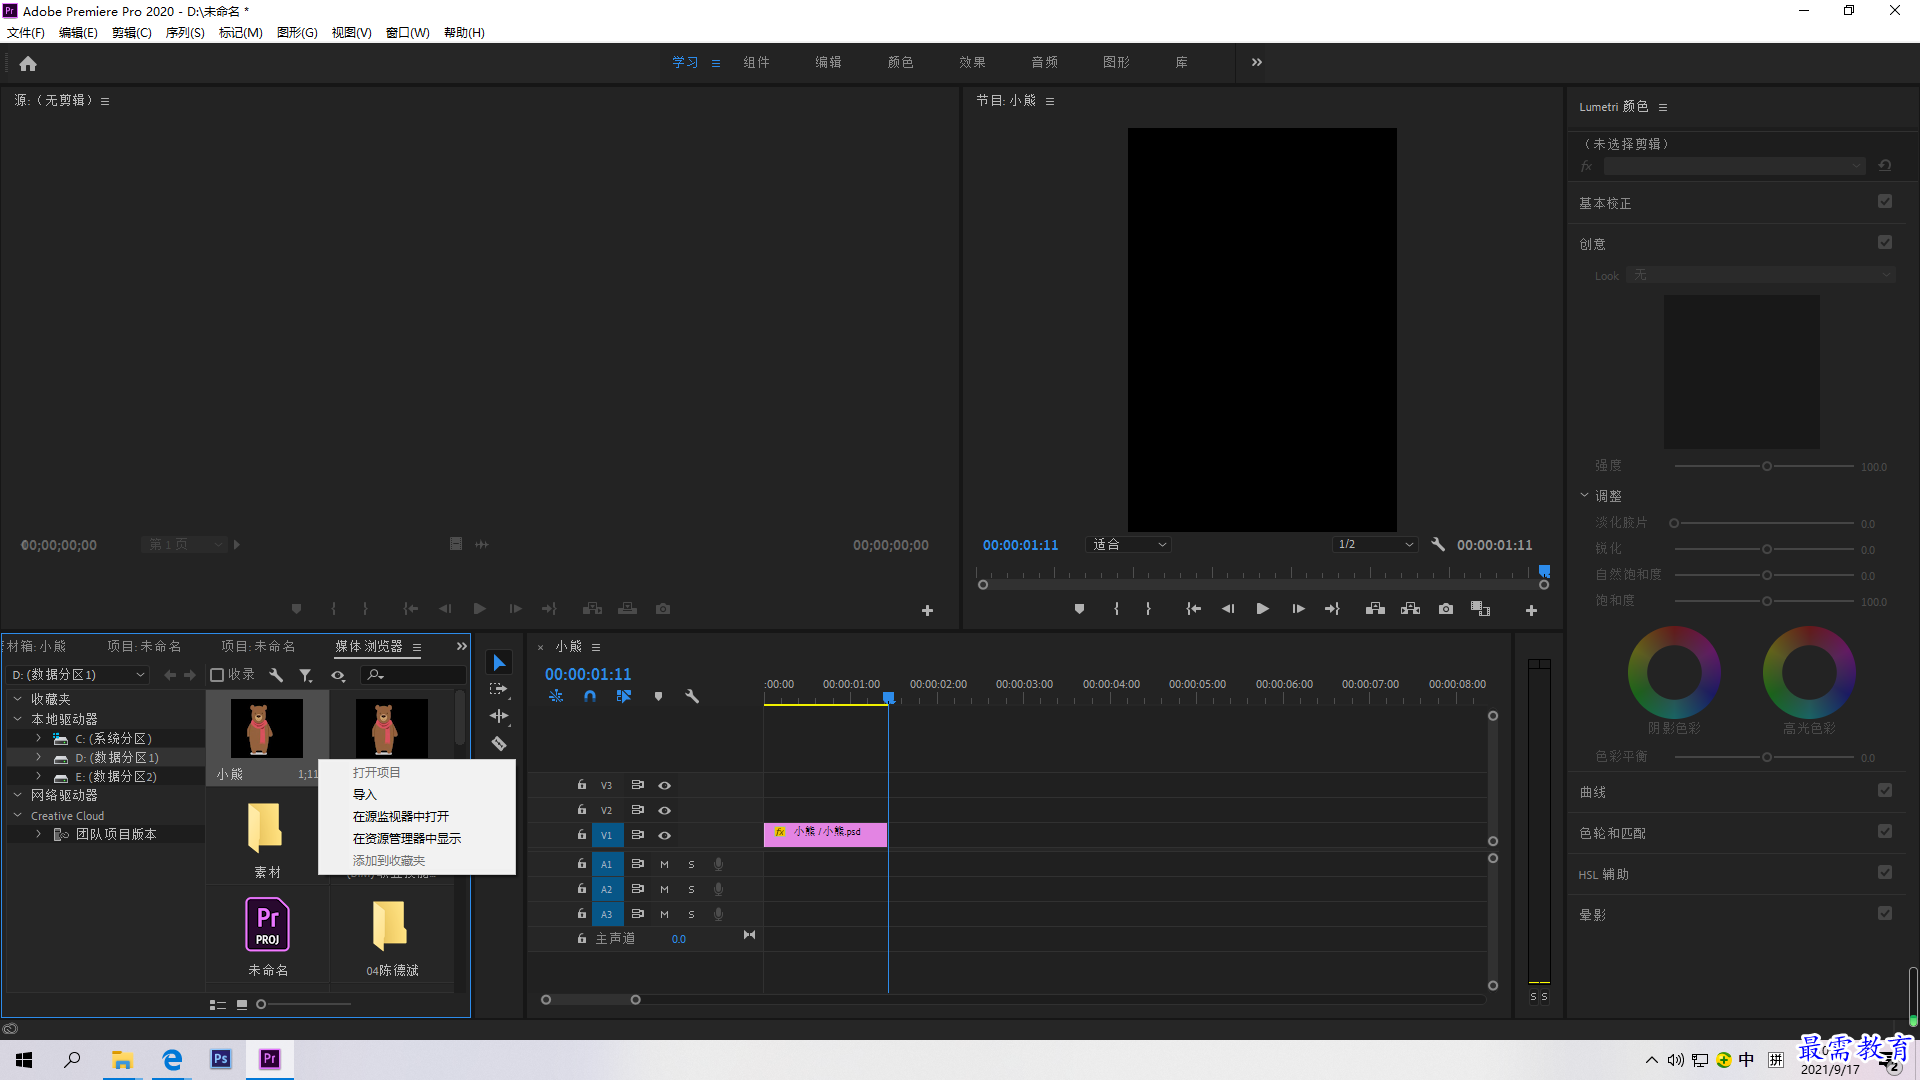Image resolution: width=1920 pixels, height=1080 pixels.
Task: Open the 序列(S) menu
Action: 185,32
